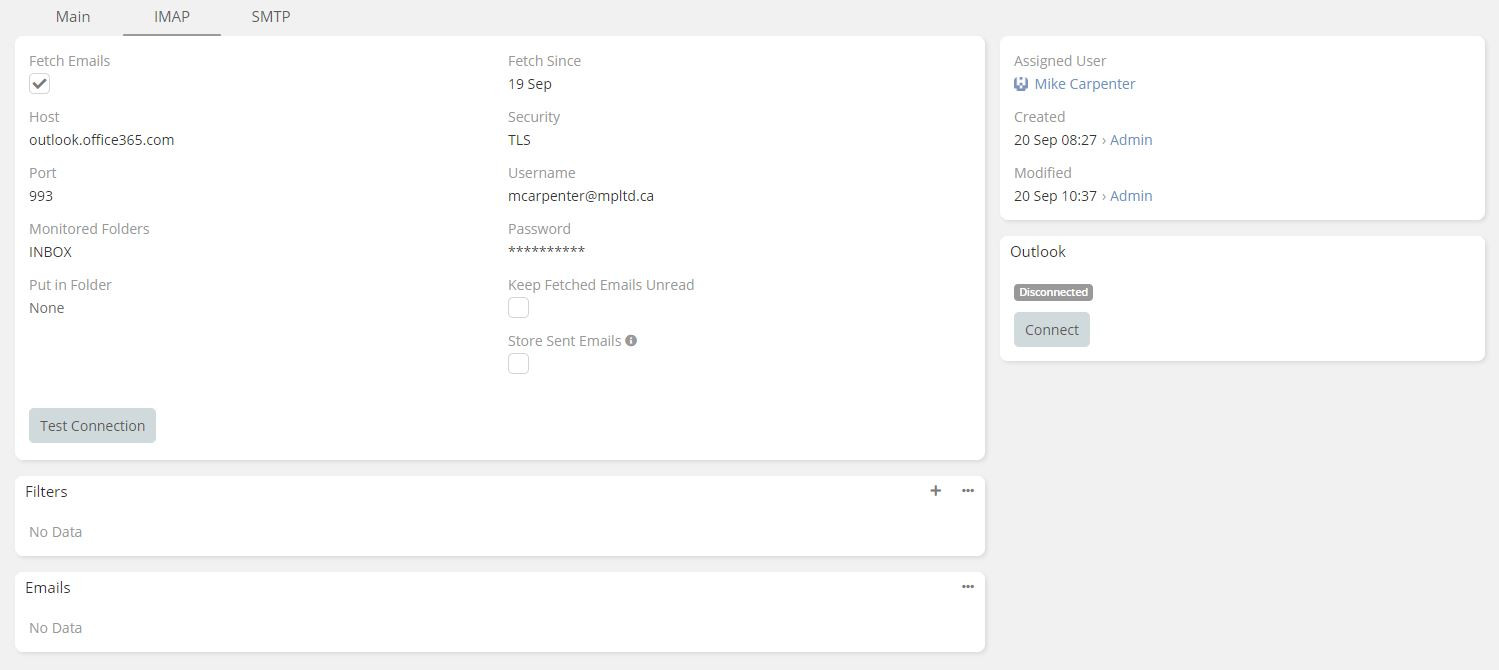Open the Mike Carpenter user link
This screenshot has width=1499, height=670.
[x=1084, y=84]
